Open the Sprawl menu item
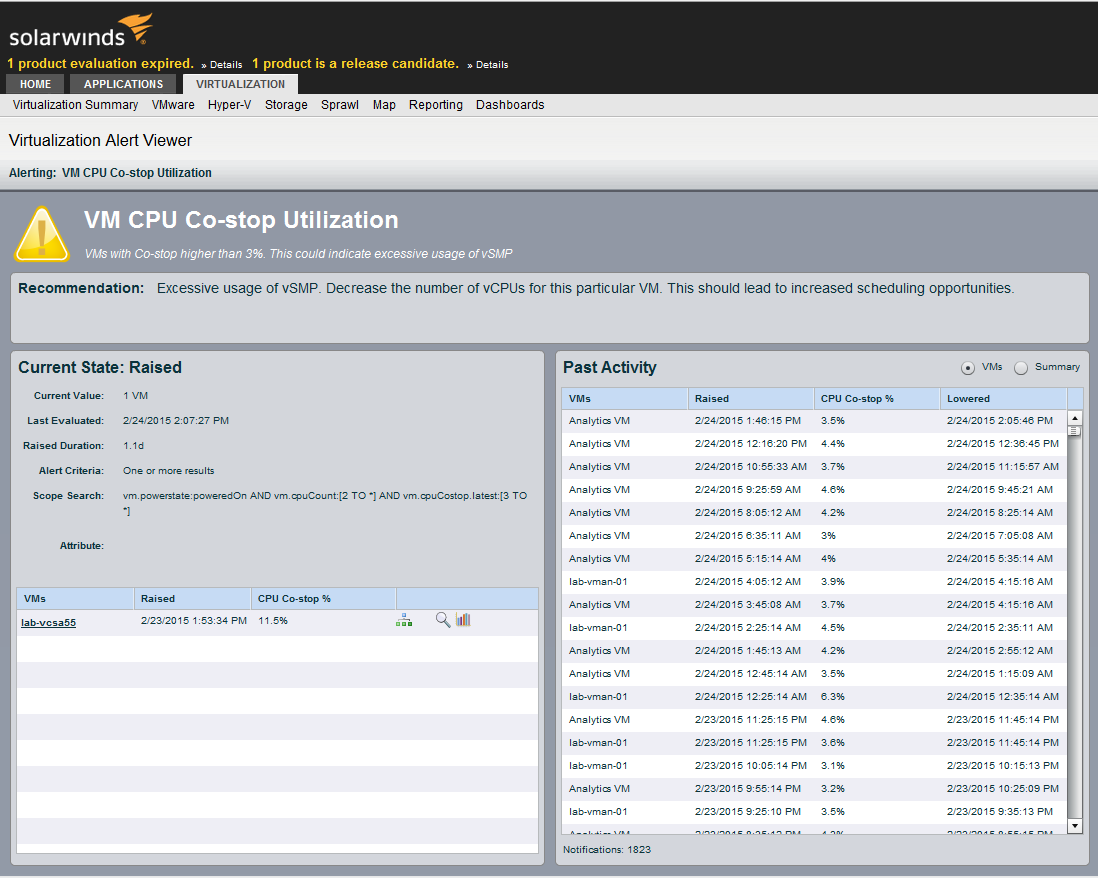Screen dimensions: 1098x878 click(x=340, y=105)
